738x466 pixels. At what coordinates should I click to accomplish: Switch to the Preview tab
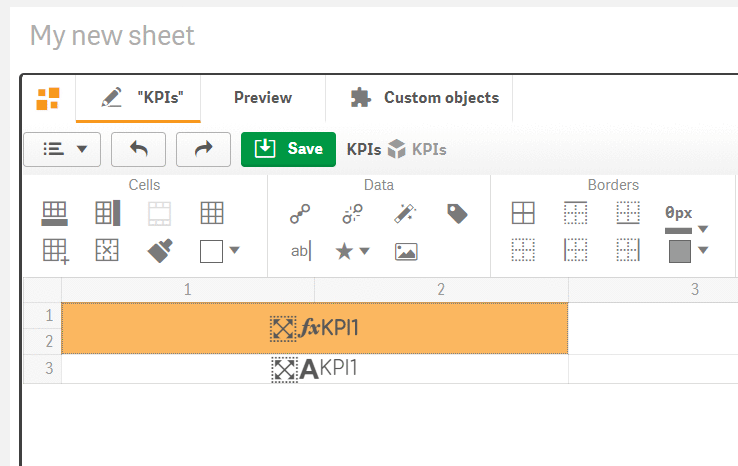click(262, 98)
